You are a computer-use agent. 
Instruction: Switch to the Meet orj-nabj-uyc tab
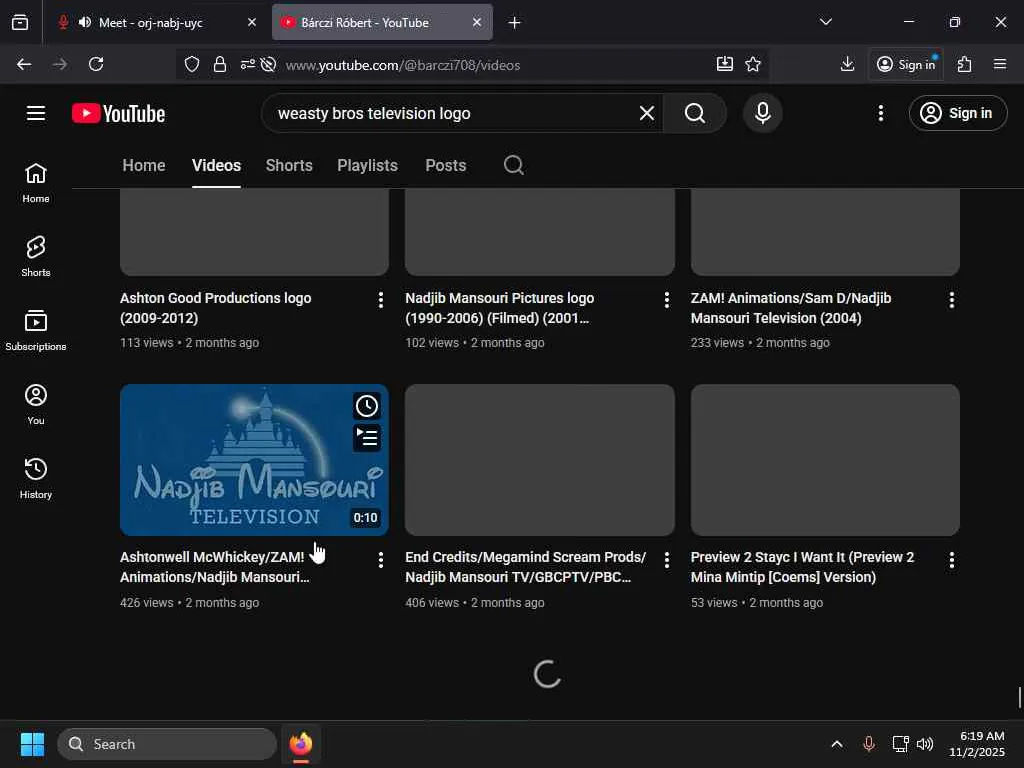coord(152,22)
